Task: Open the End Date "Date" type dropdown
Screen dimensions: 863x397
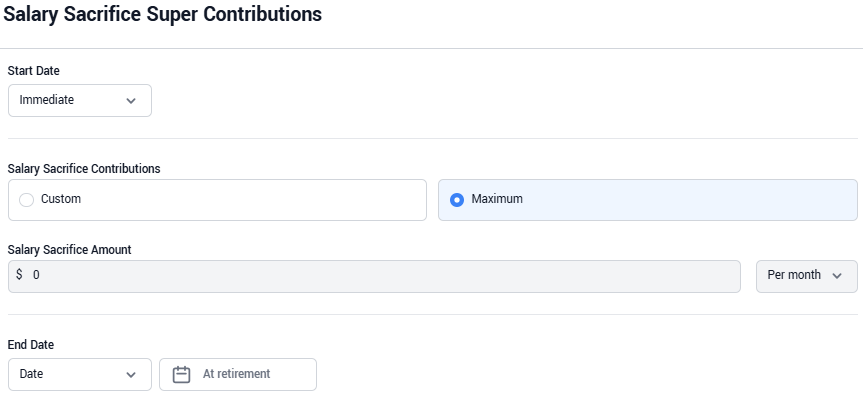Action: pyautogui.click(x=80, y=374)
